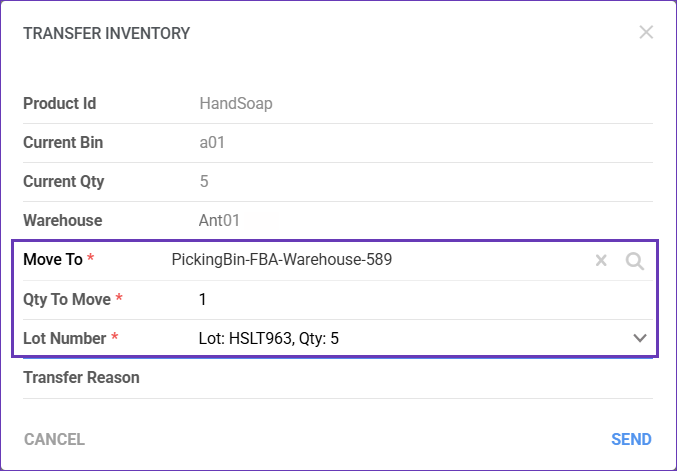Click the a01 current bin value

(x=212, y=142)
